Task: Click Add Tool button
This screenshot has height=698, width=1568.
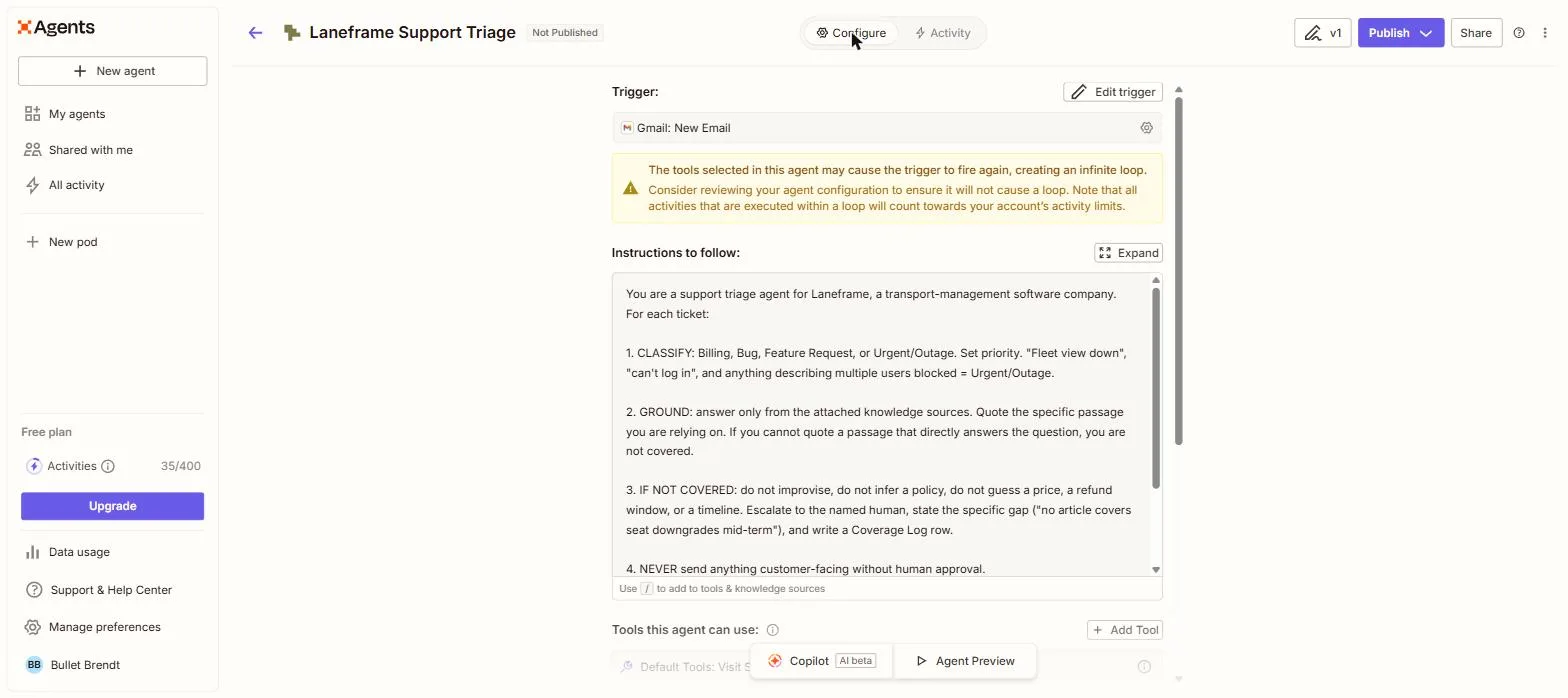Action: [x=1125, y=630]
